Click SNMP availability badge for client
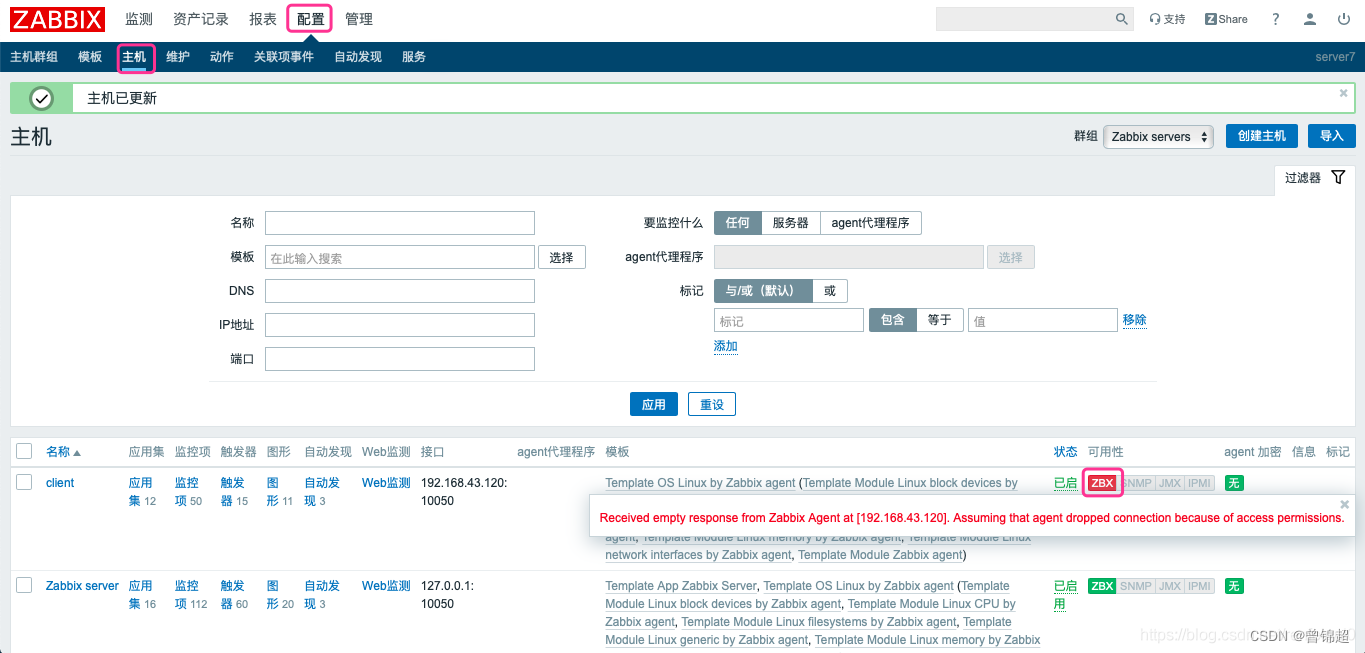 point(1136,483)
